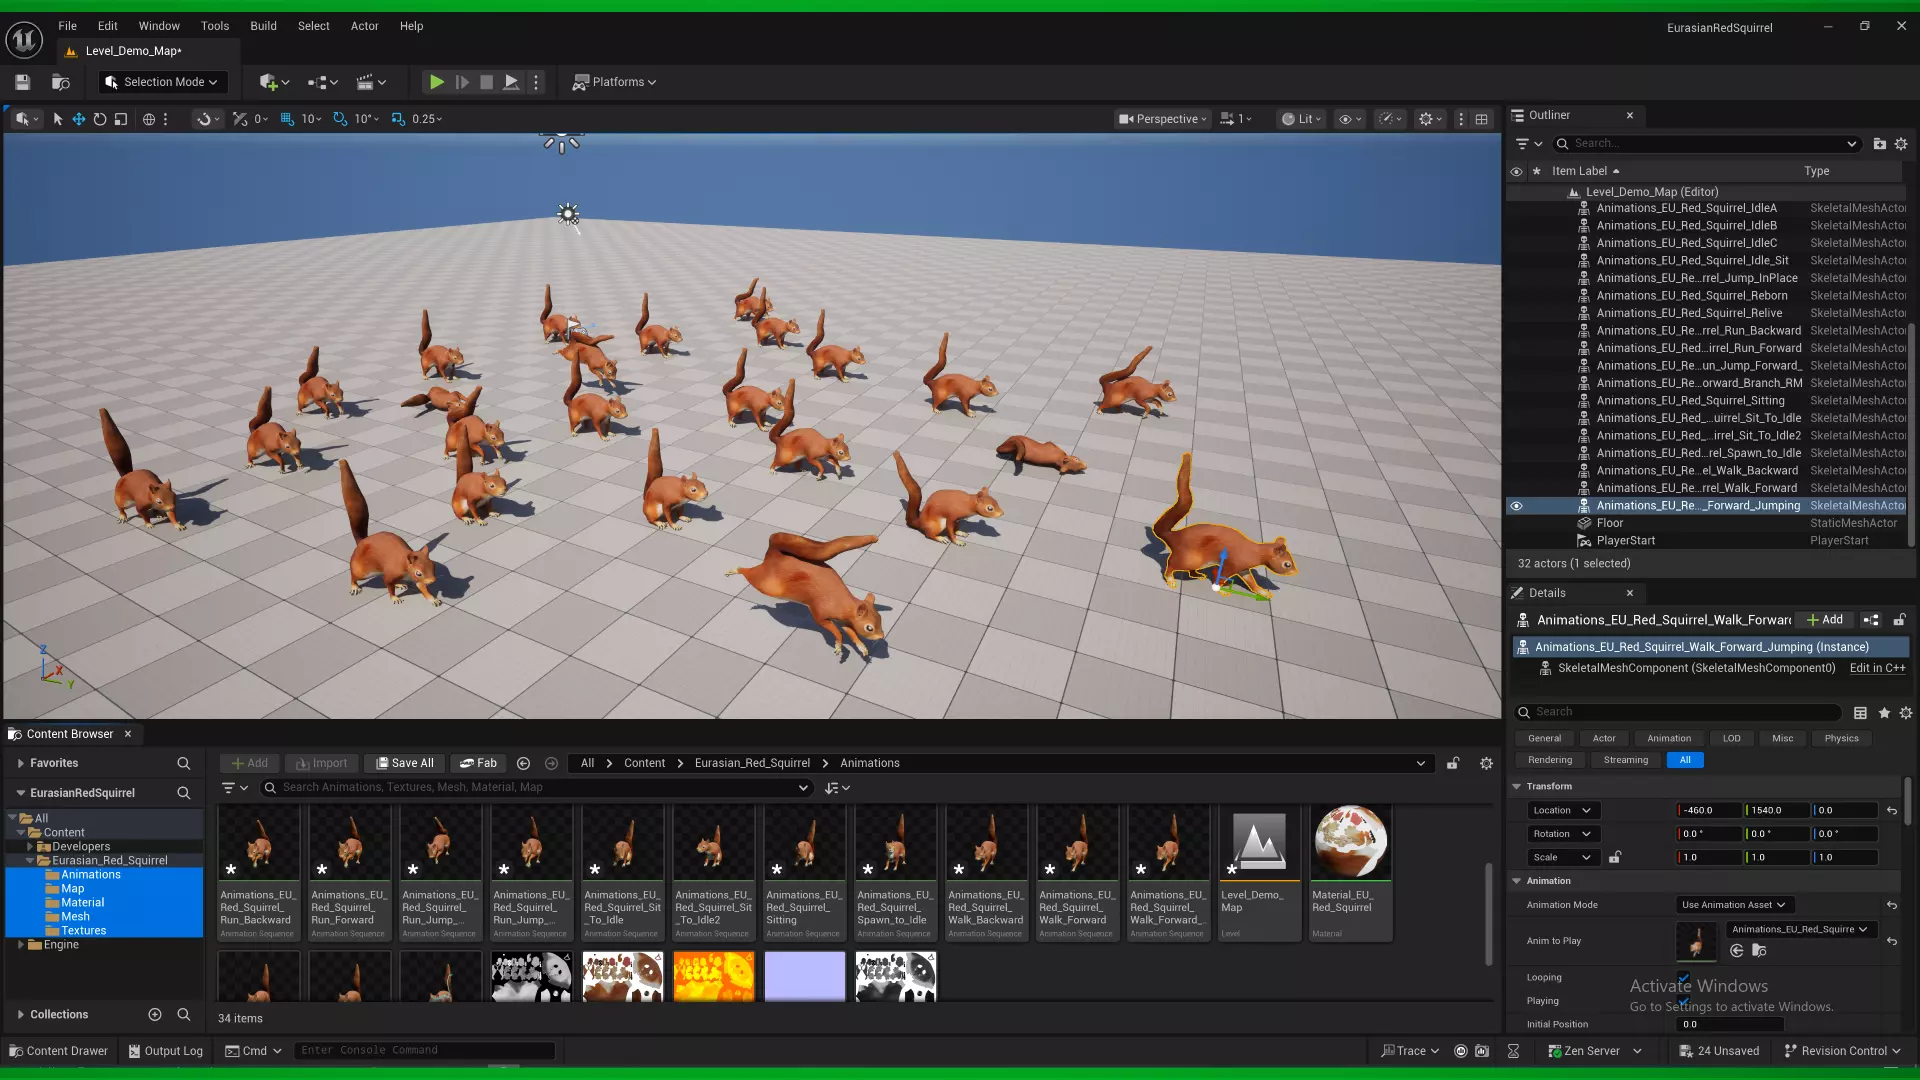Activate the Rotate gizmo tool
The height and width of the screenshot is (1080, 1920).
[x=99, y=119]
